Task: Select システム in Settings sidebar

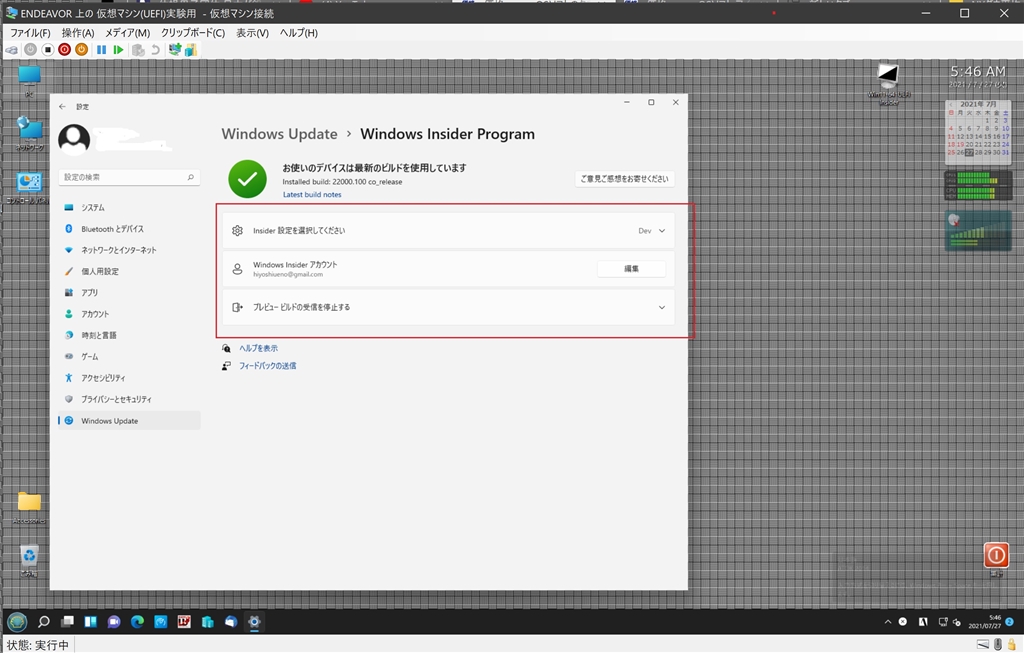Action: (129, 208)
